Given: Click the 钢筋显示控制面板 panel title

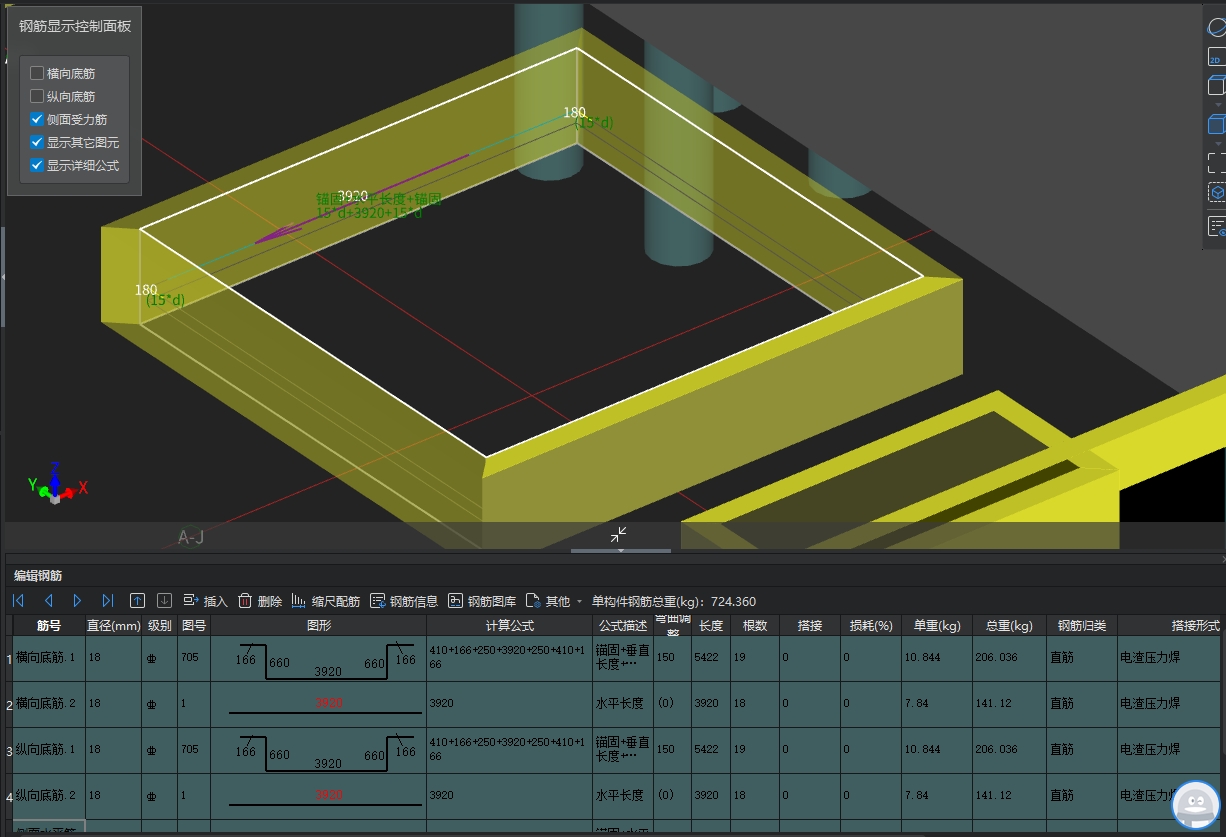Looking at the screenshot, I should point(75,27).
